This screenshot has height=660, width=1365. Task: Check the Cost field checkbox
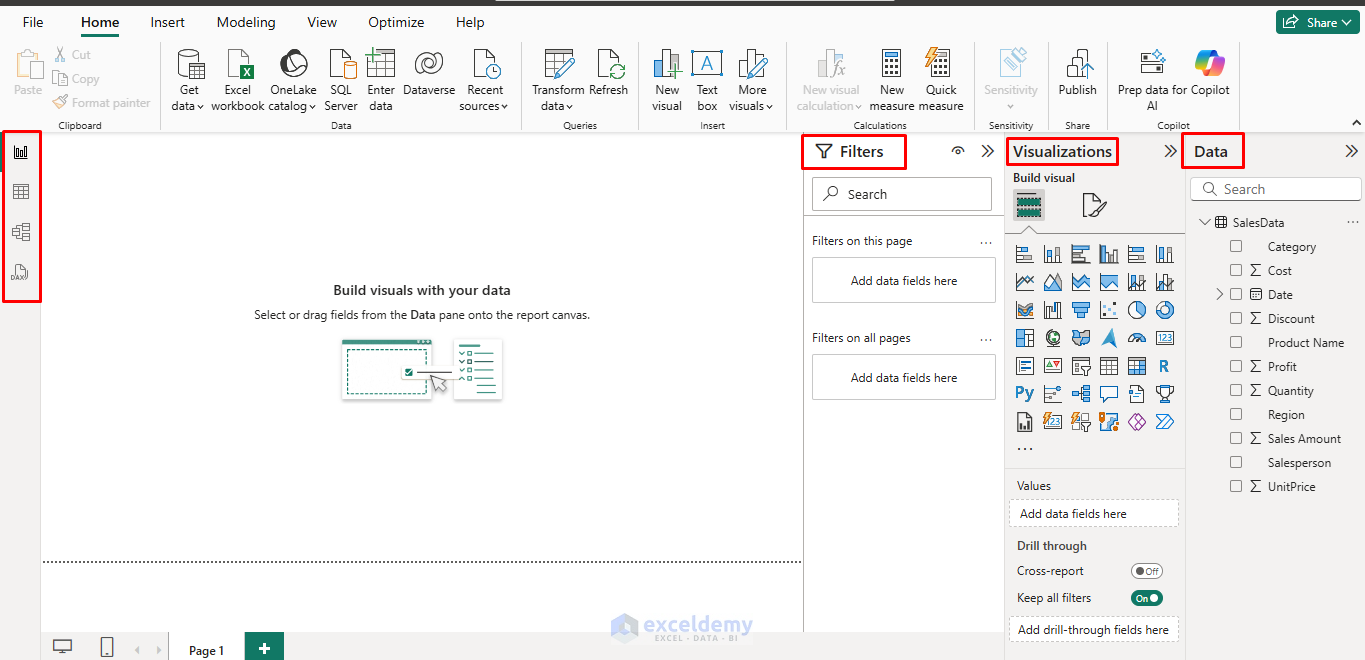coord(1236,271)
